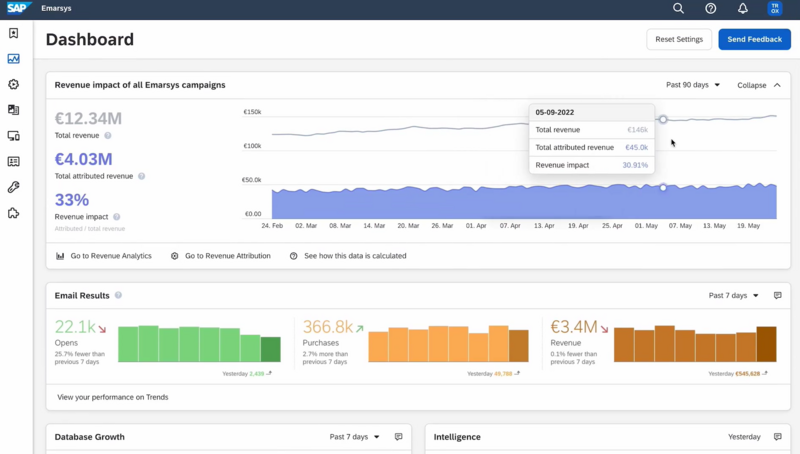Click the 33% revenue impact value
Image resolution: width=800 pixels, height=454 pixels.
(x=72, y=199)
